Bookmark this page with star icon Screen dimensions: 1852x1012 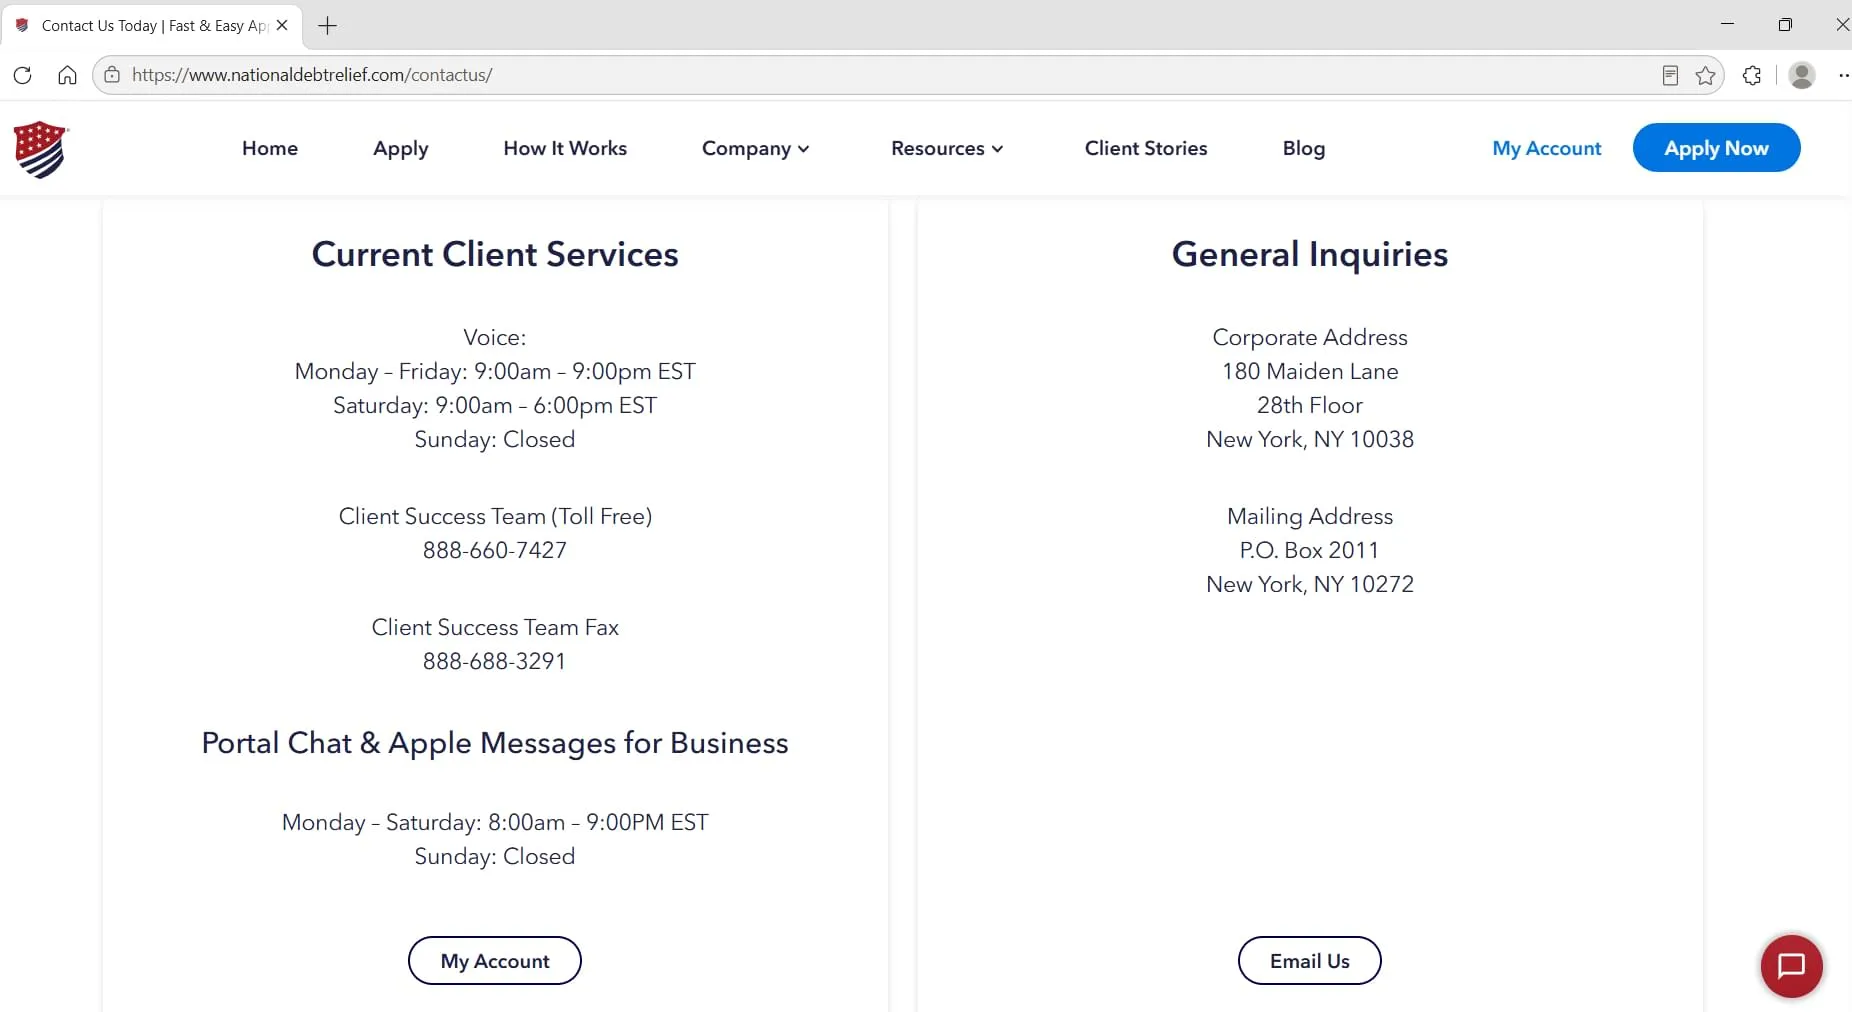click(1706, 75)
